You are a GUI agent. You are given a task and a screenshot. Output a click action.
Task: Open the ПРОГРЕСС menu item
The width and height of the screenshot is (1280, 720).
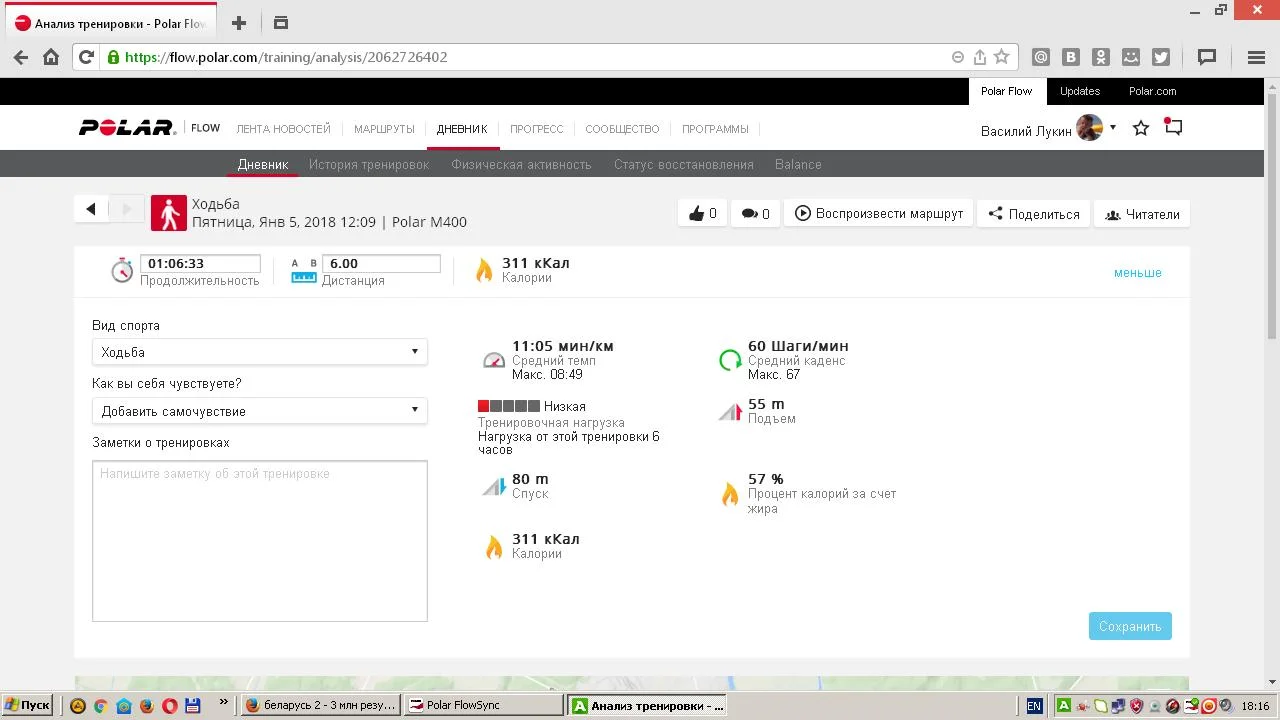pyautogui.click(x=536, y=129)
